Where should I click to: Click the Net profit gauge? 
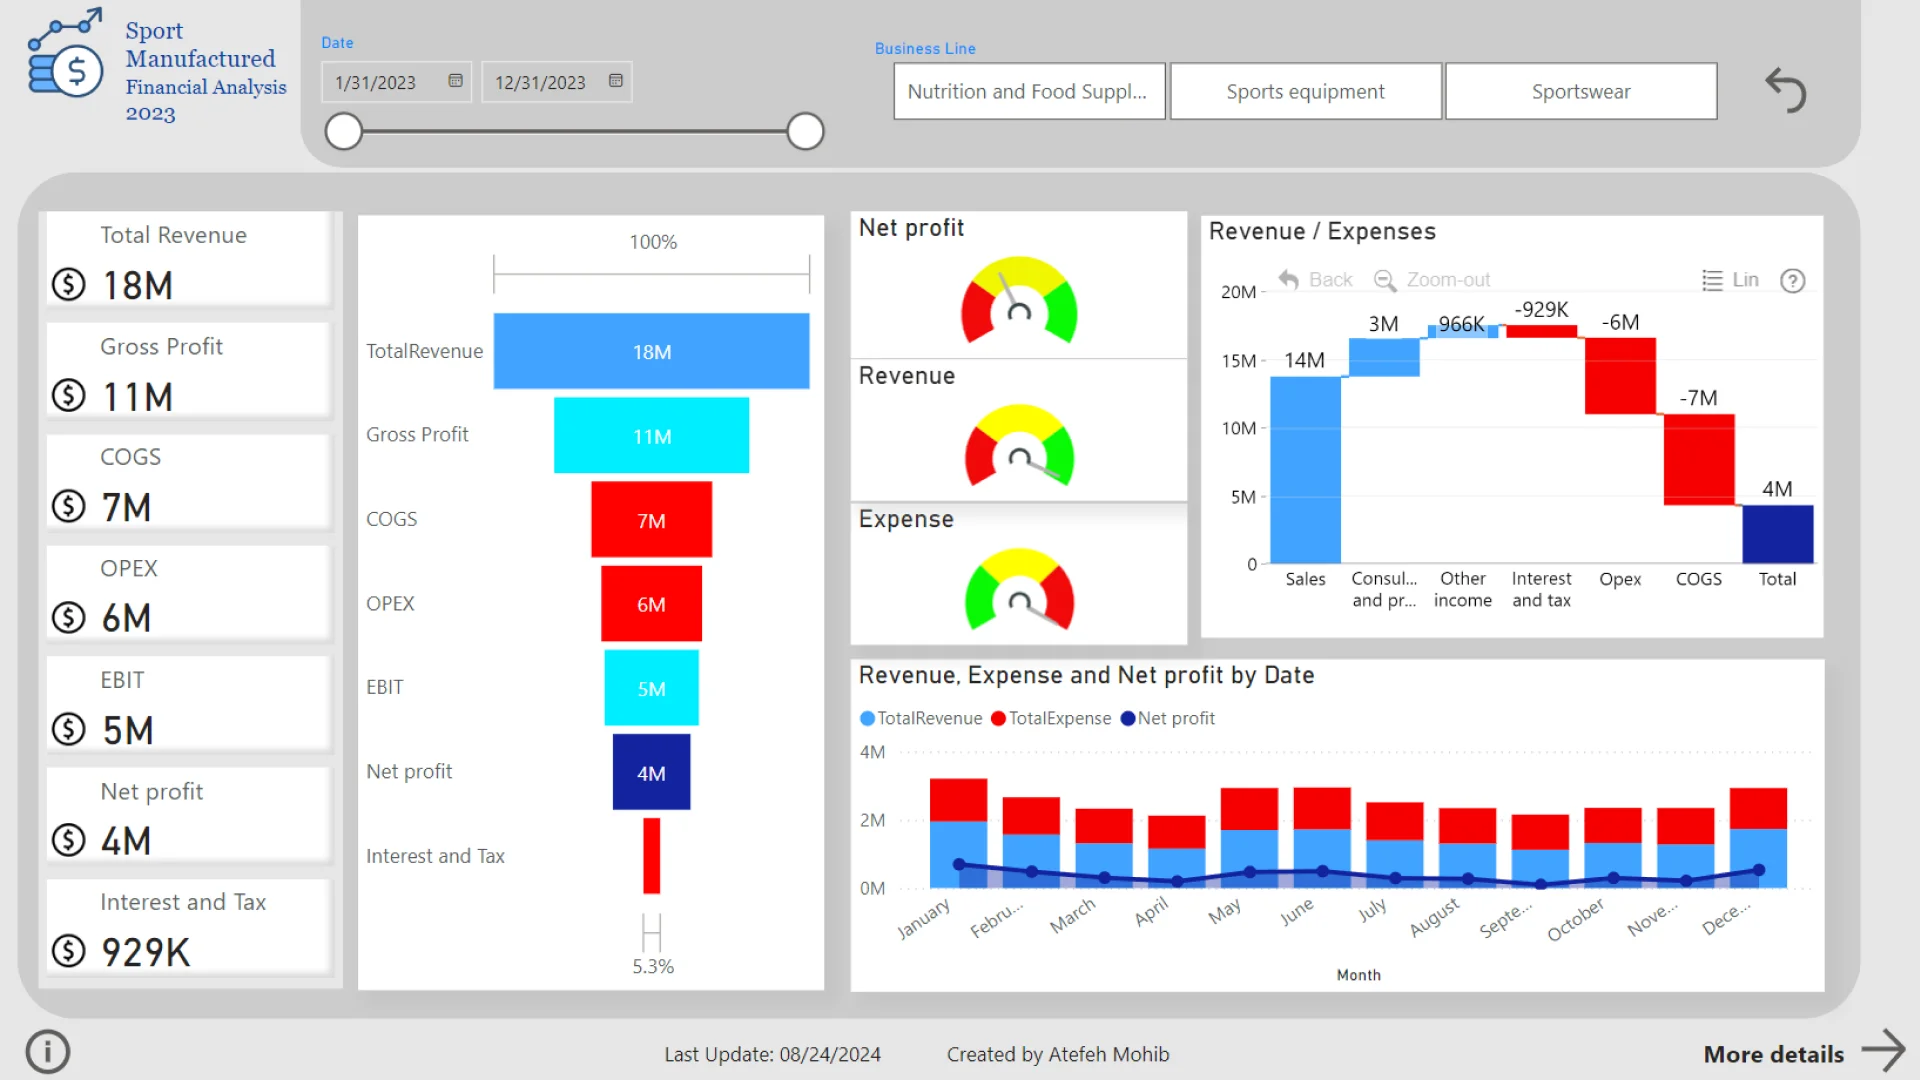tap(1019, 300)
